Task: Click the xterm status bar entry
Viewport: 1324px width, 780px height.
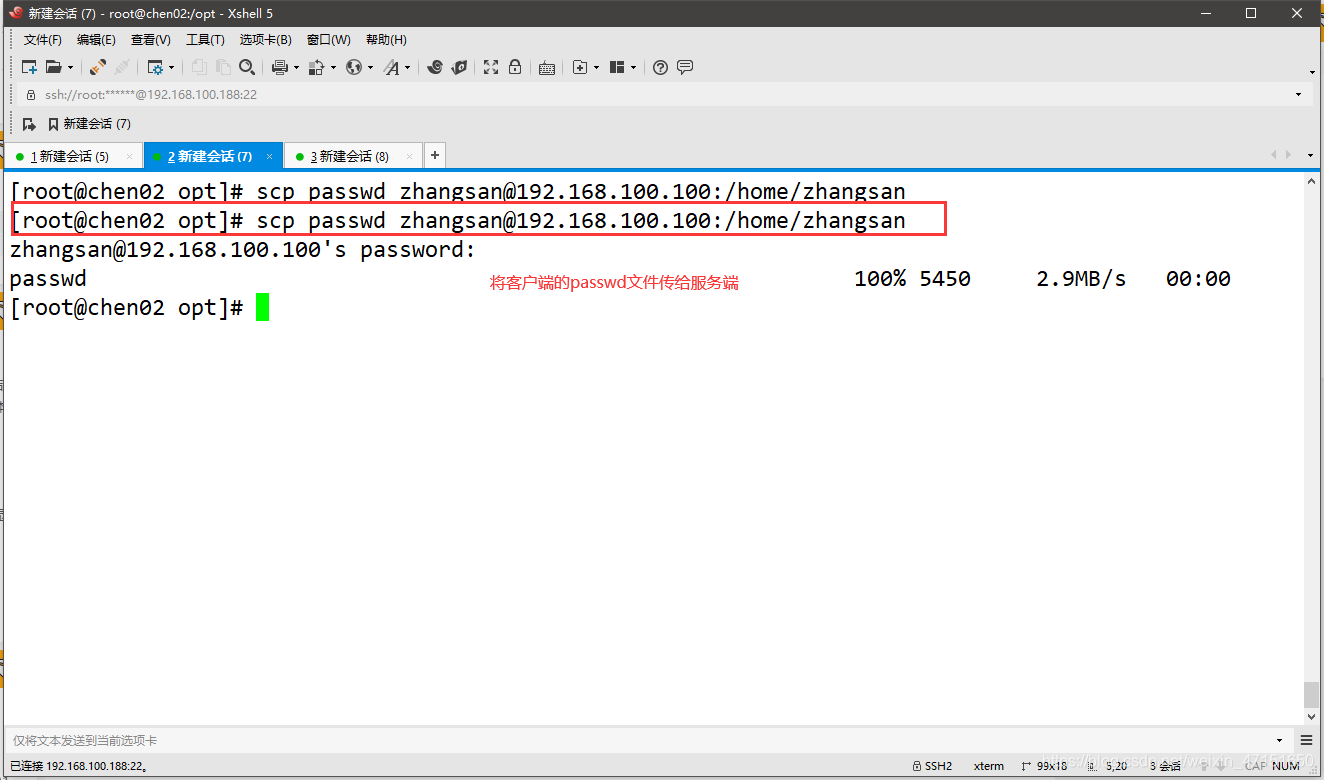Action: click(989, 766)
